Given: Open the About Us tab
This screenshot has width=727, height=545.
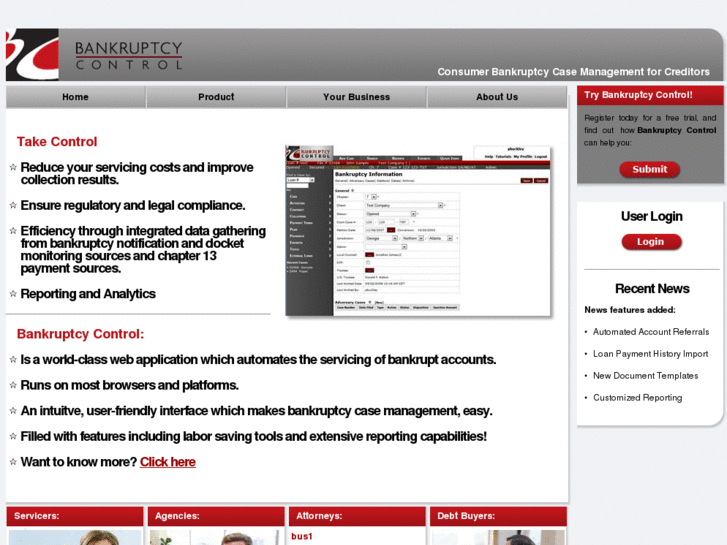Looking at the screenshot, I should (x=497, y=97).
